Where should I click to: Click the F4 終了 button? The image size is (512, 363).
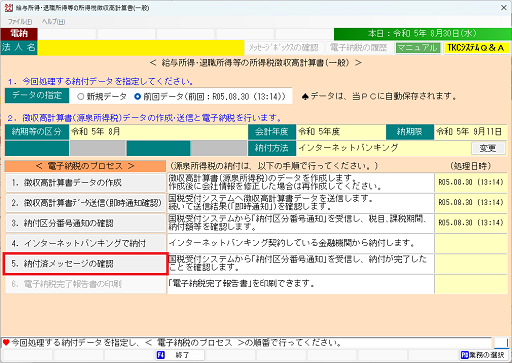click(179, 355)
